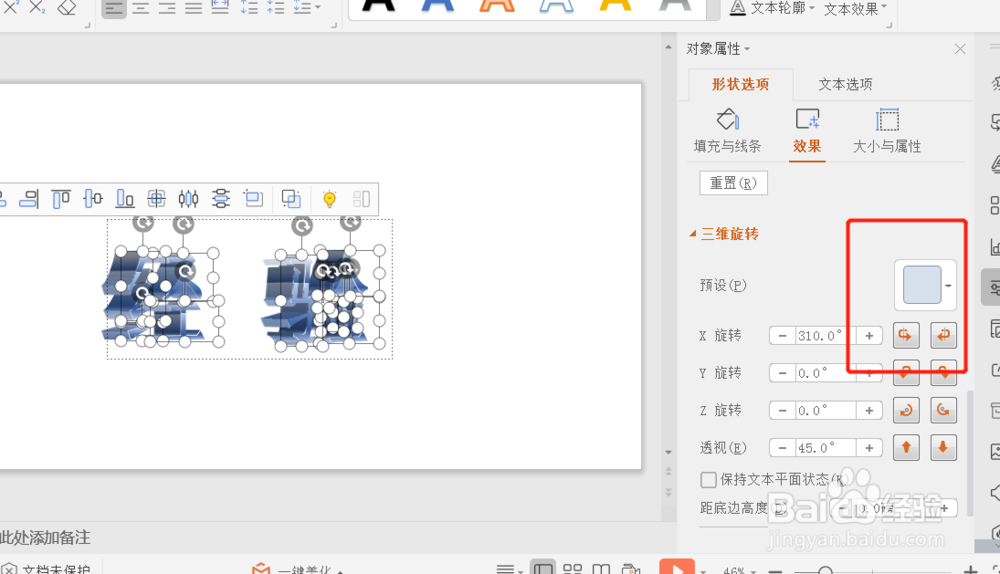Decrease Z 旋转 with minus button
This screenshot has width=1000, height=574.
(x=783, y=411)
